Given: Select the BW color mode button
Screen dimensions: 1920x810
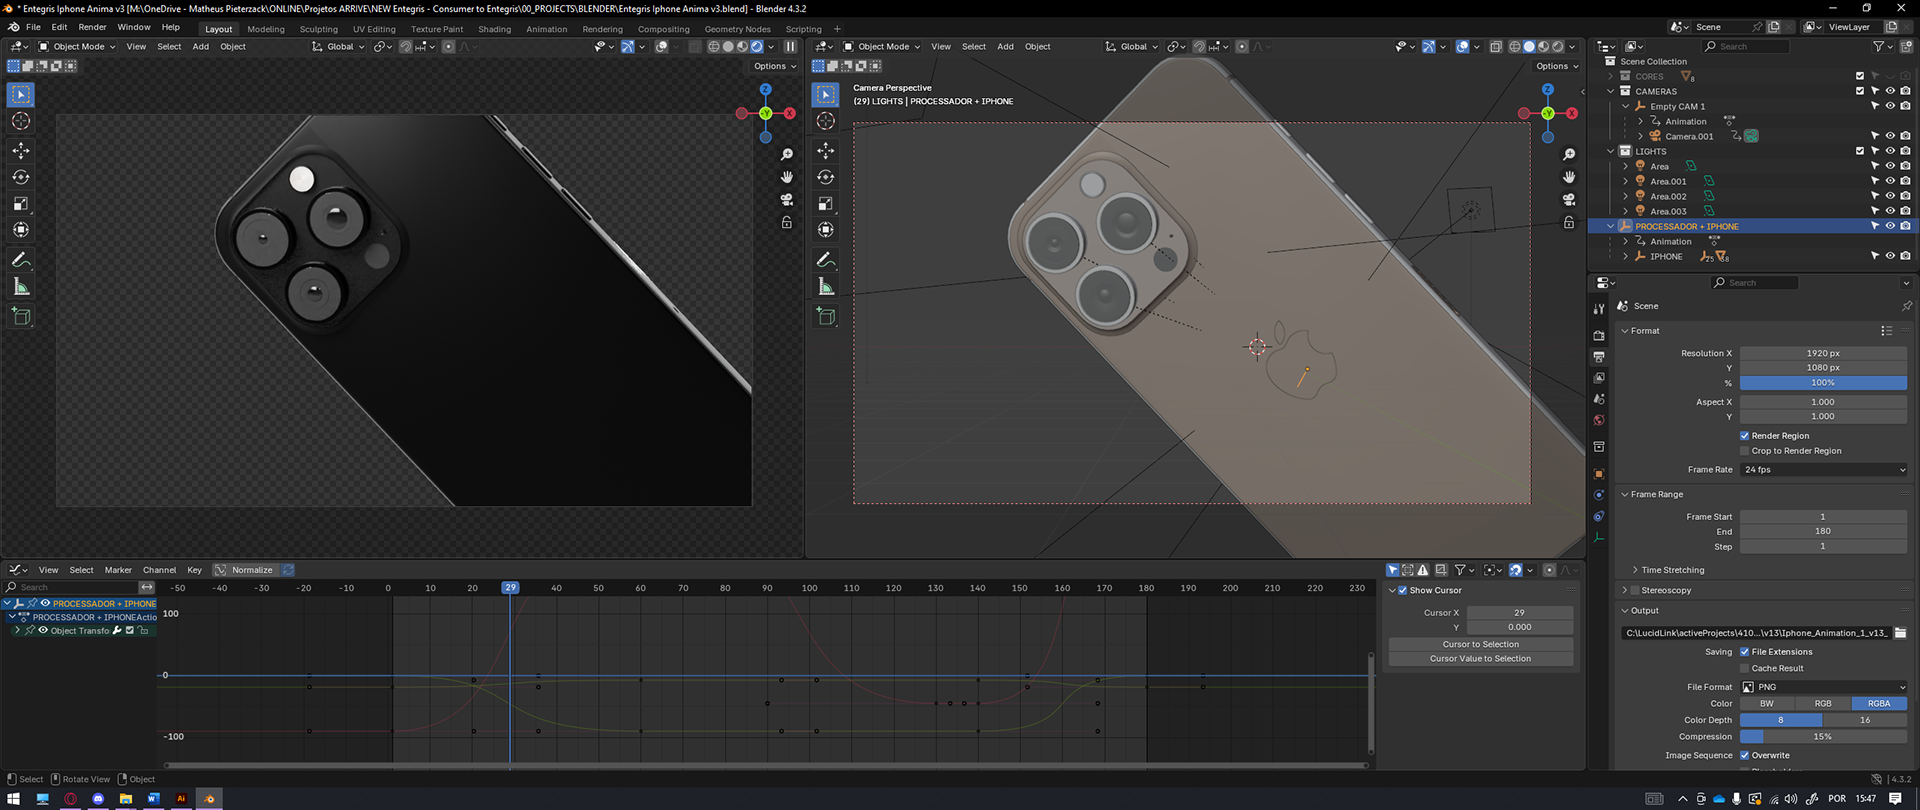Looking at the screenshot, I should [1767, 704].
